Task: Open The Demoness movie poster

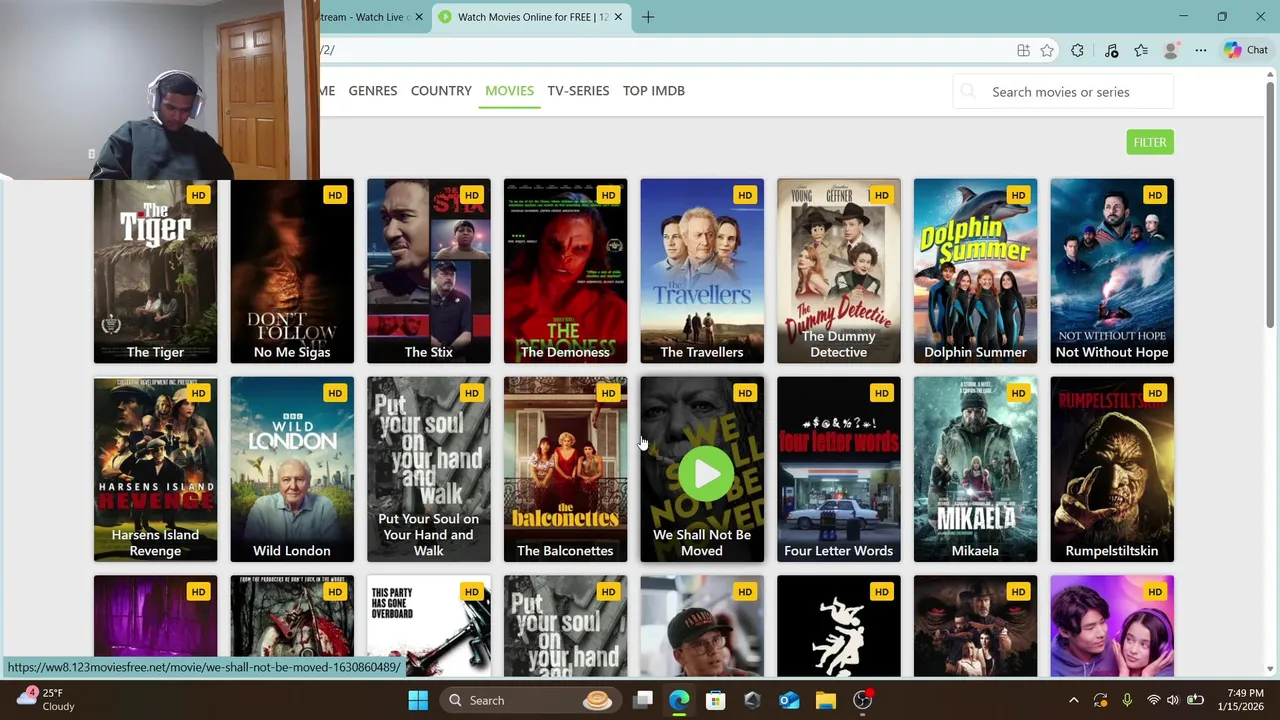Action: 565,270
